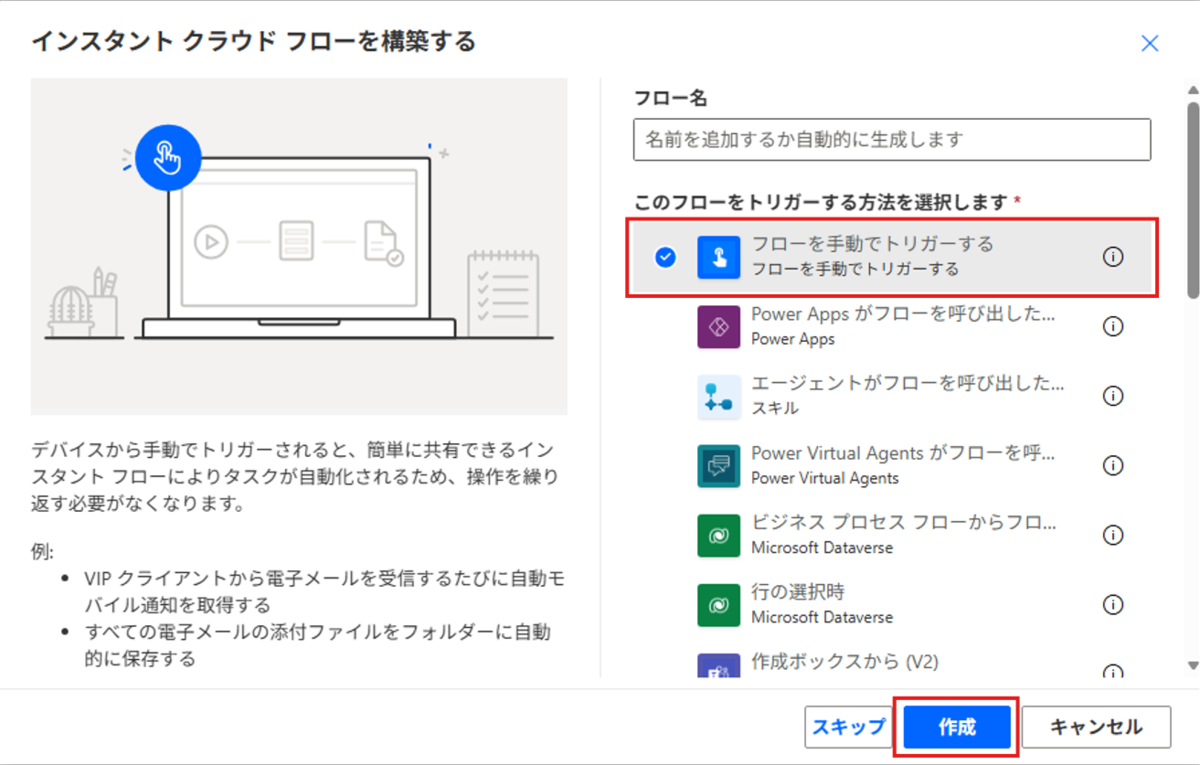This screenshot has height=765, width=1200.
Task: Click the Dataverse icon for ビジネス プロセス フロー
Action: pos(718,535)
